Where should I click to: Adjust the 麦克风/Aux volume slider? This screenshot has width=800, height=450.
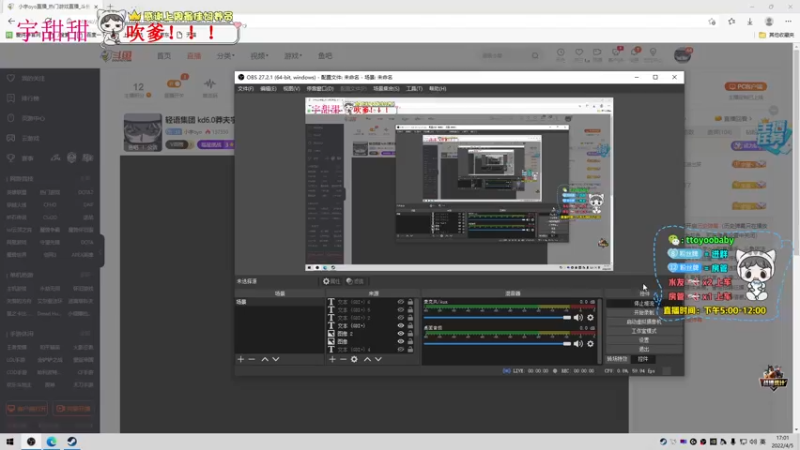(497, 317)
